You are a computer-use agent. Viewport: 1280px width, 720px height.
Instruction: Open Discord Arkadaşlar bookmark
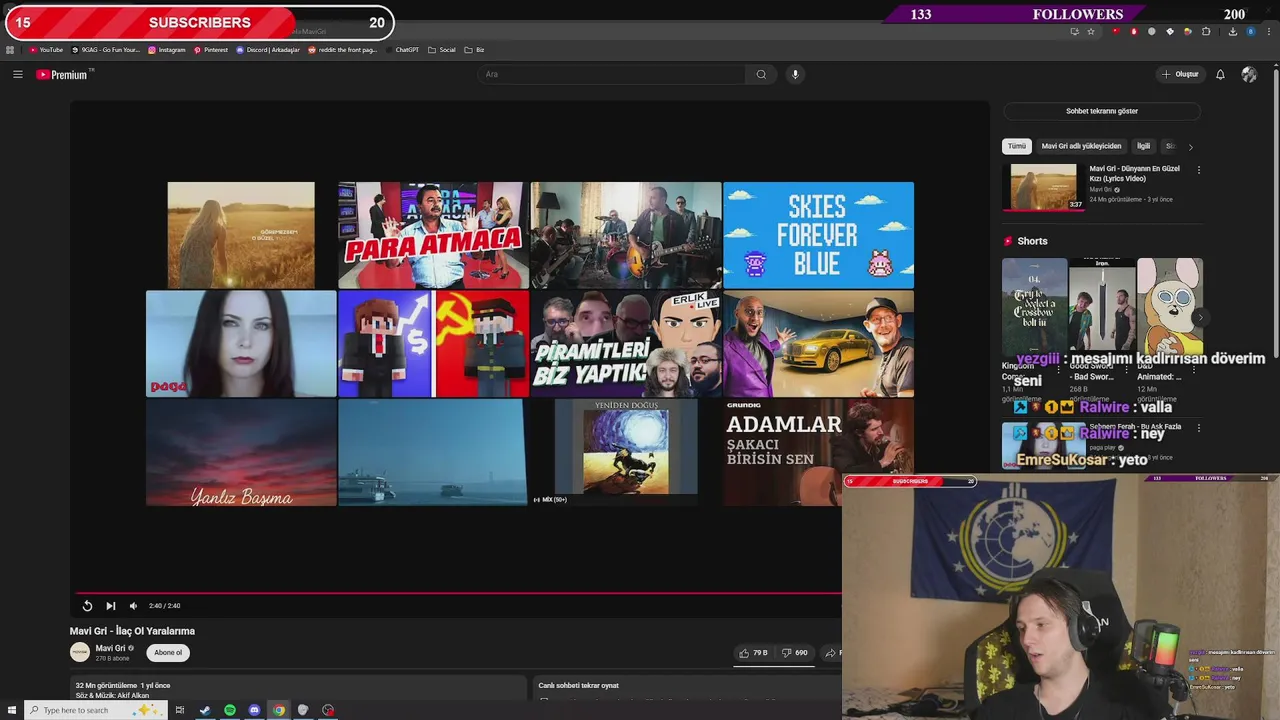point(268,50)
